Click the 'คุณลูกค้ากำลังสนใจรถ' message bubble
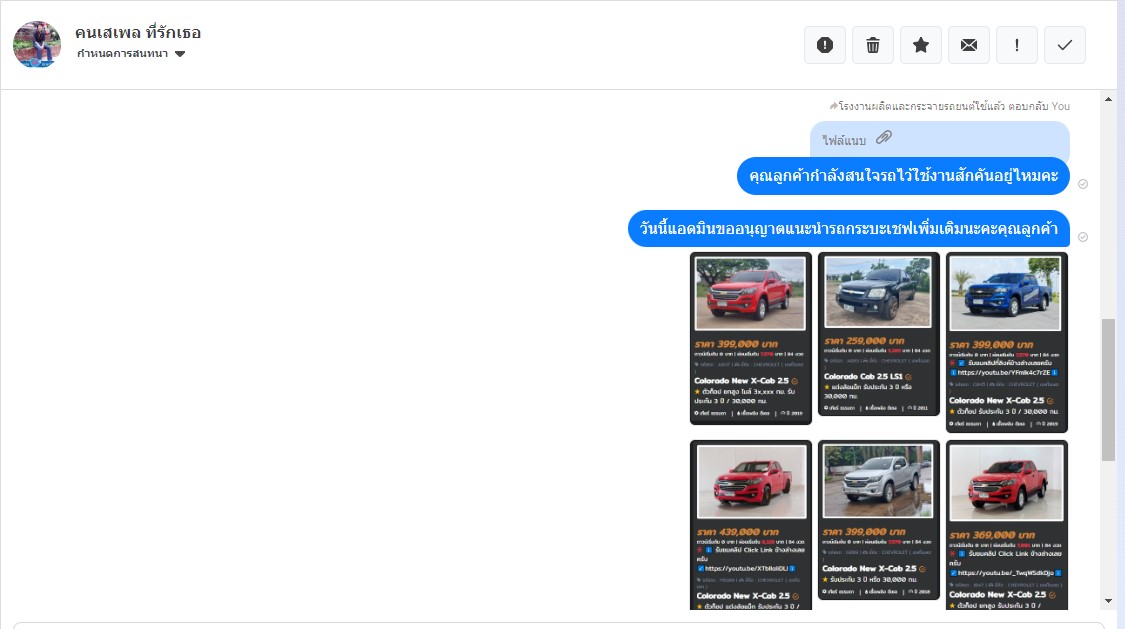This screenshot has width=1125, height=629. pyautogui.click(x=903, y=176)
